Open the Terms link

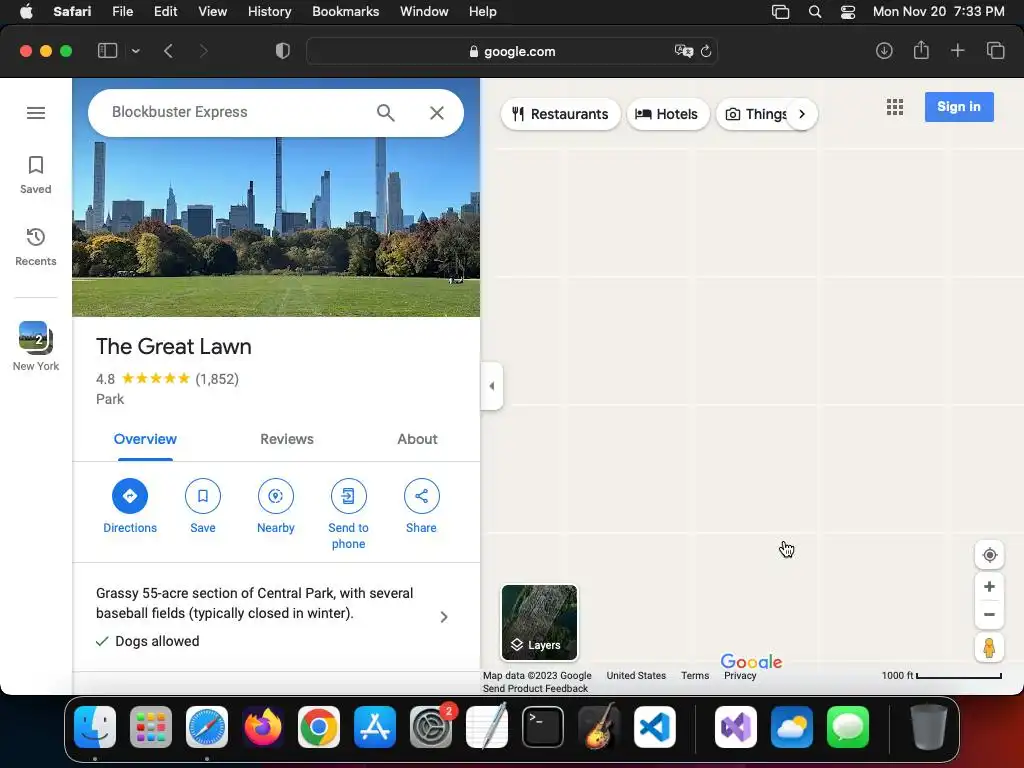point(695,676)
